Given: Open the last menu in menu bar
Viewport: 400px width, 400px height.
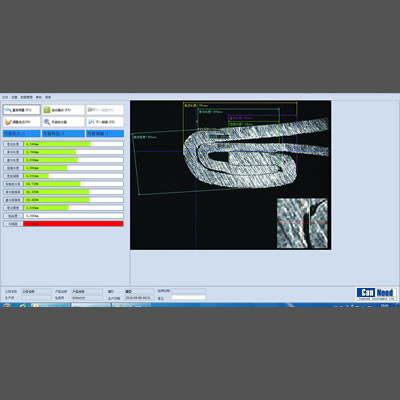Looking at the screenshot, I should tap(48, 97).
